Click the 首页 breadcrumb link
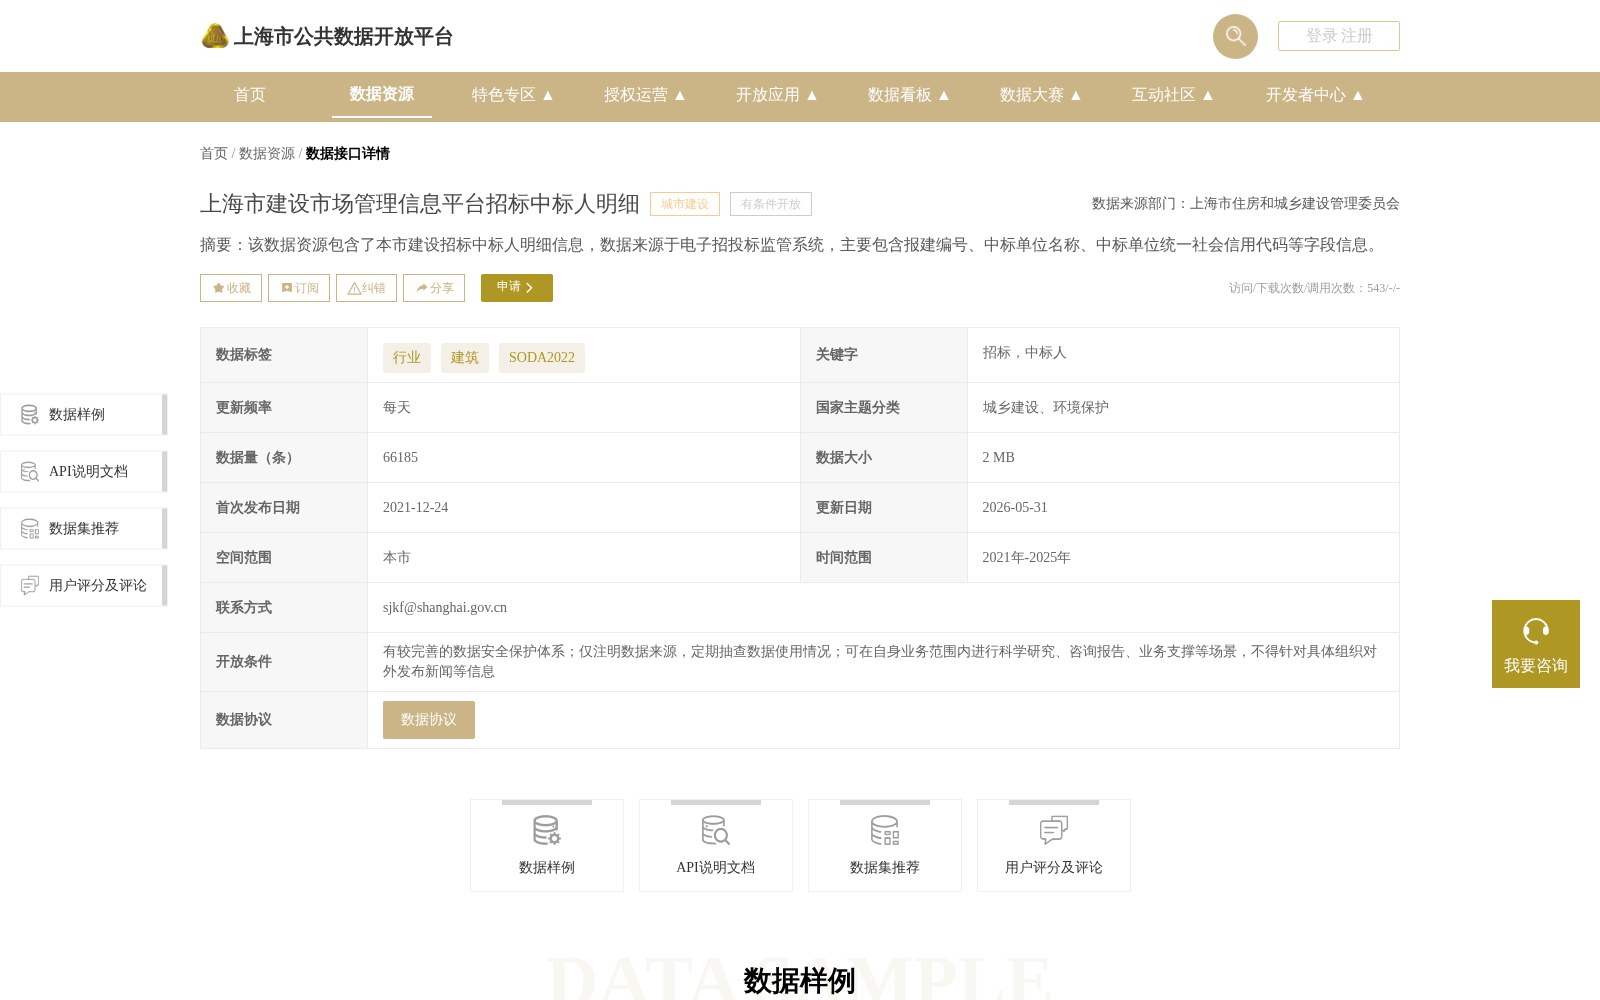The image size is (1600, 1000). coord(214,153)
